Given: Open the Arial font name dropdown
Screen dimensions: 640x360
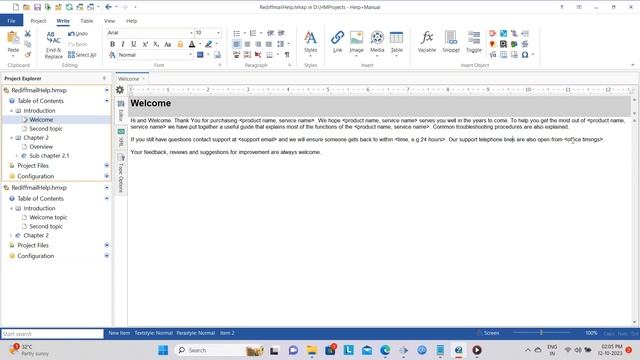Looking at the screenshot, I should point(191,33).
